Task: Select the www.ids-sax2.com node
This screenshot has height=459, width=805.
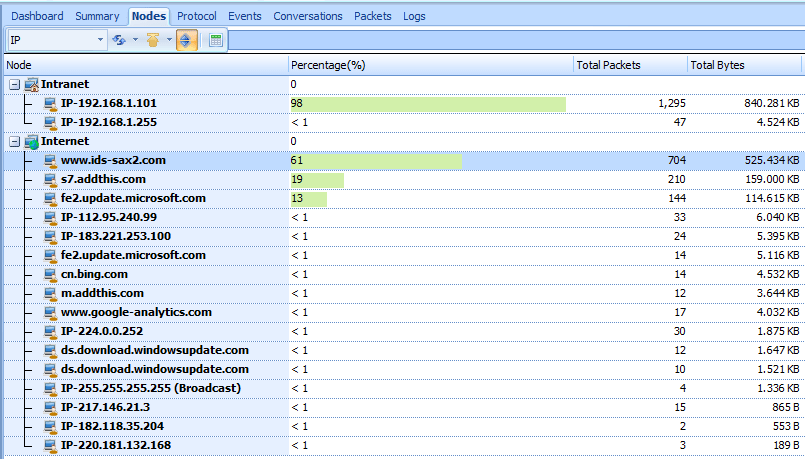Action: tap(113, 160)
